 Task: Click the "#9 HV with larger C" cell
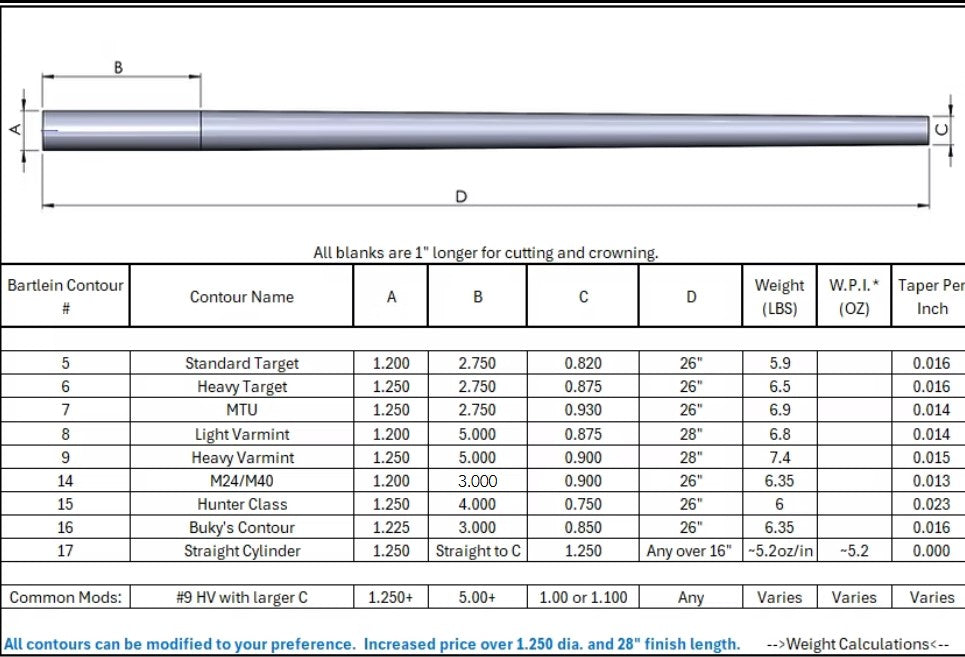[x=241, y=598]
